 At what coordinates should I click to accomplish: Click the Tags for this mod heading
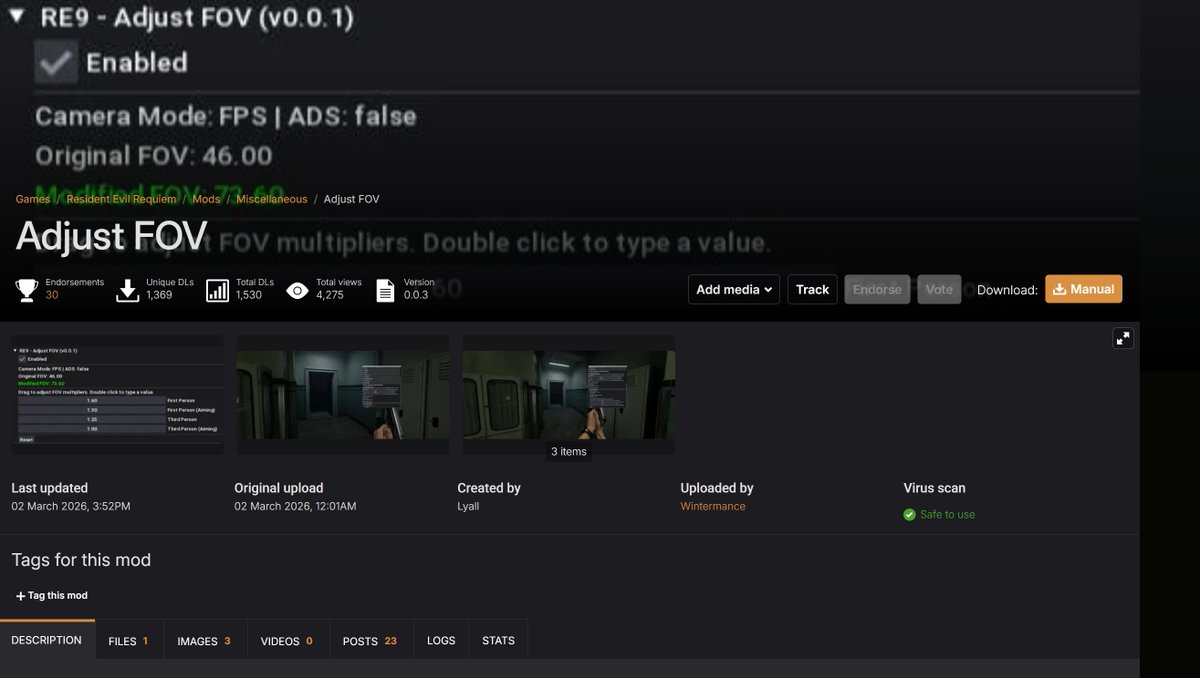[81, 560]
